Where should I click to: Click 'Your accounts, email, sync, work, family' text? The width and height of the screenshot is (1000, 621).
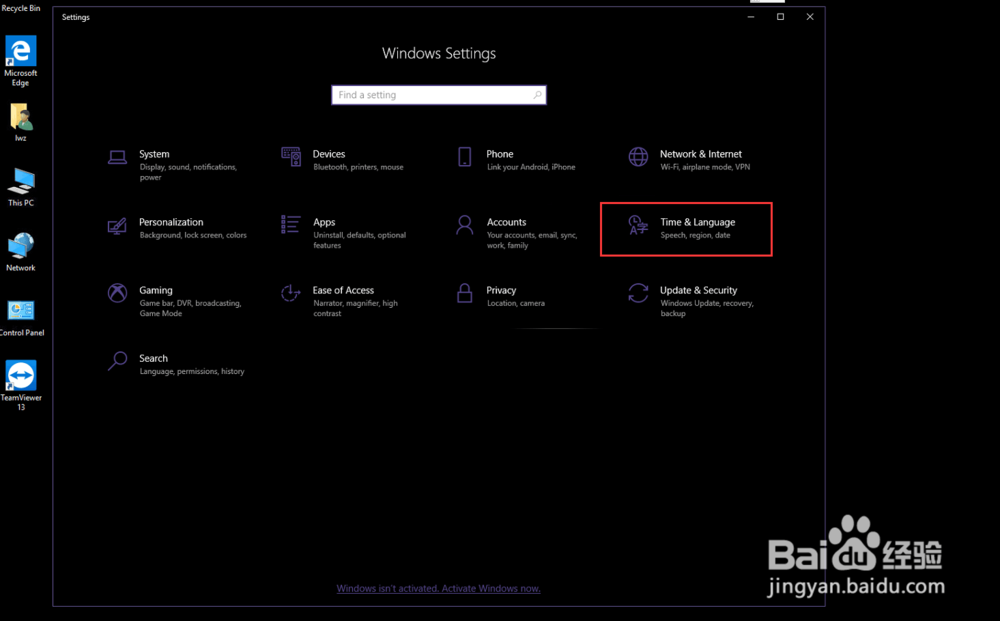tap(532, 240)
